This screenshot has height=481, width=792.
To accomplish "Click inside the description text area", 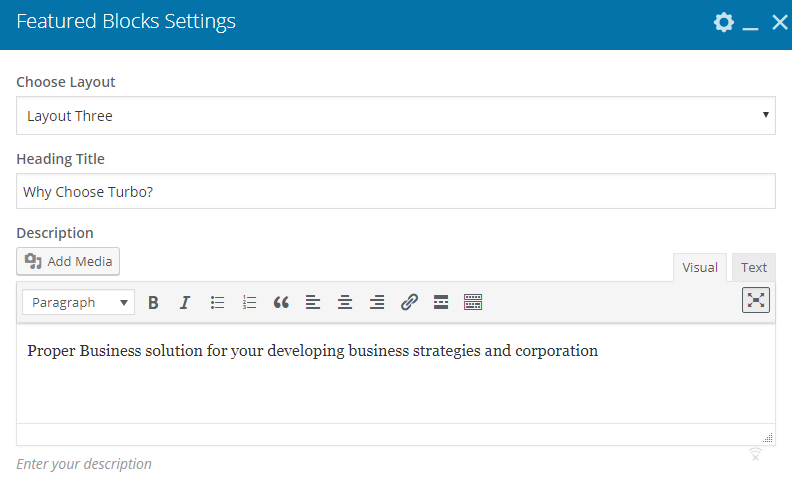I will coord(395,385).
